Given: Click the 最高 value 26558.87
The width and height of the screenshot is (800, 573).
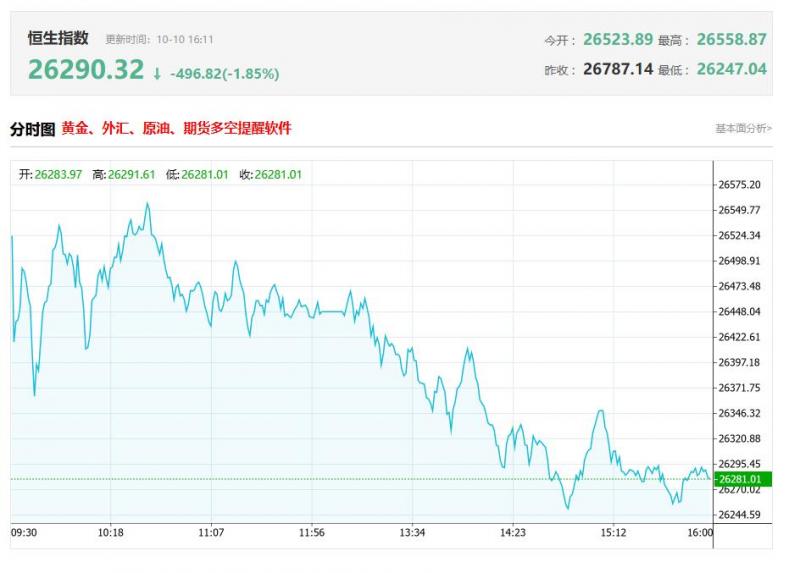Looking at the screenshot, I should [731, 40].
